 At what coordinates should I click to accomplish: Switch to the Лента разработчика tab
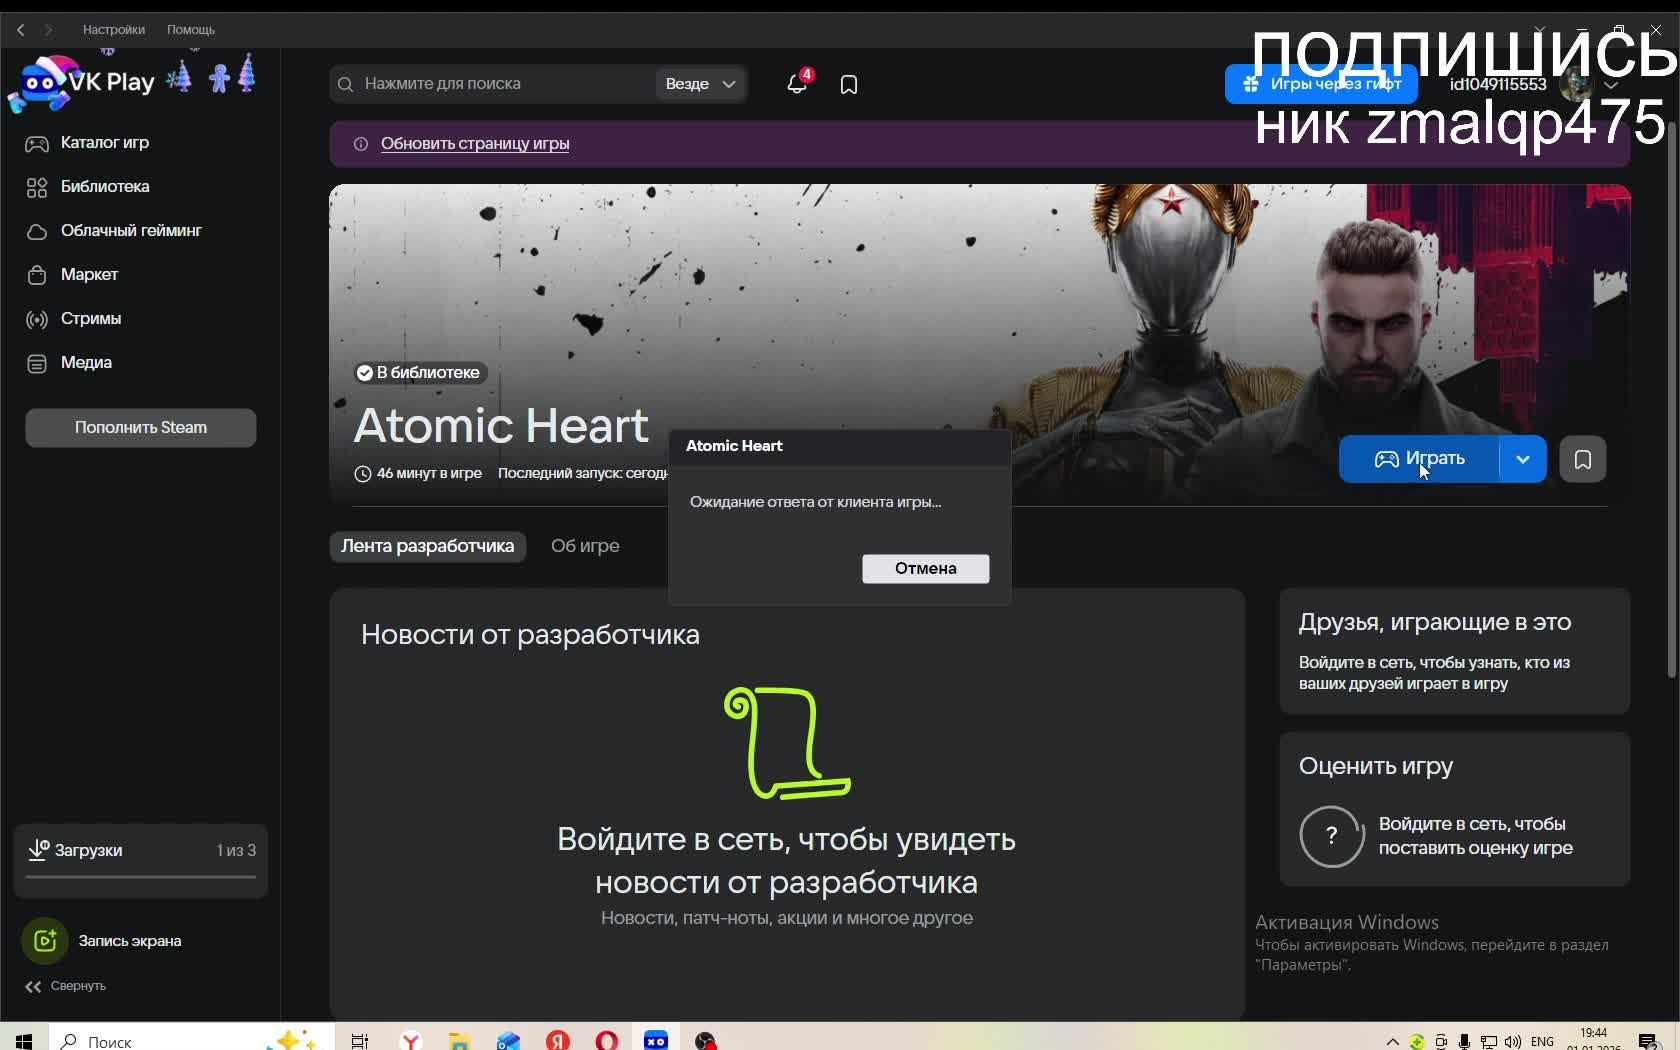click(427, 546)
